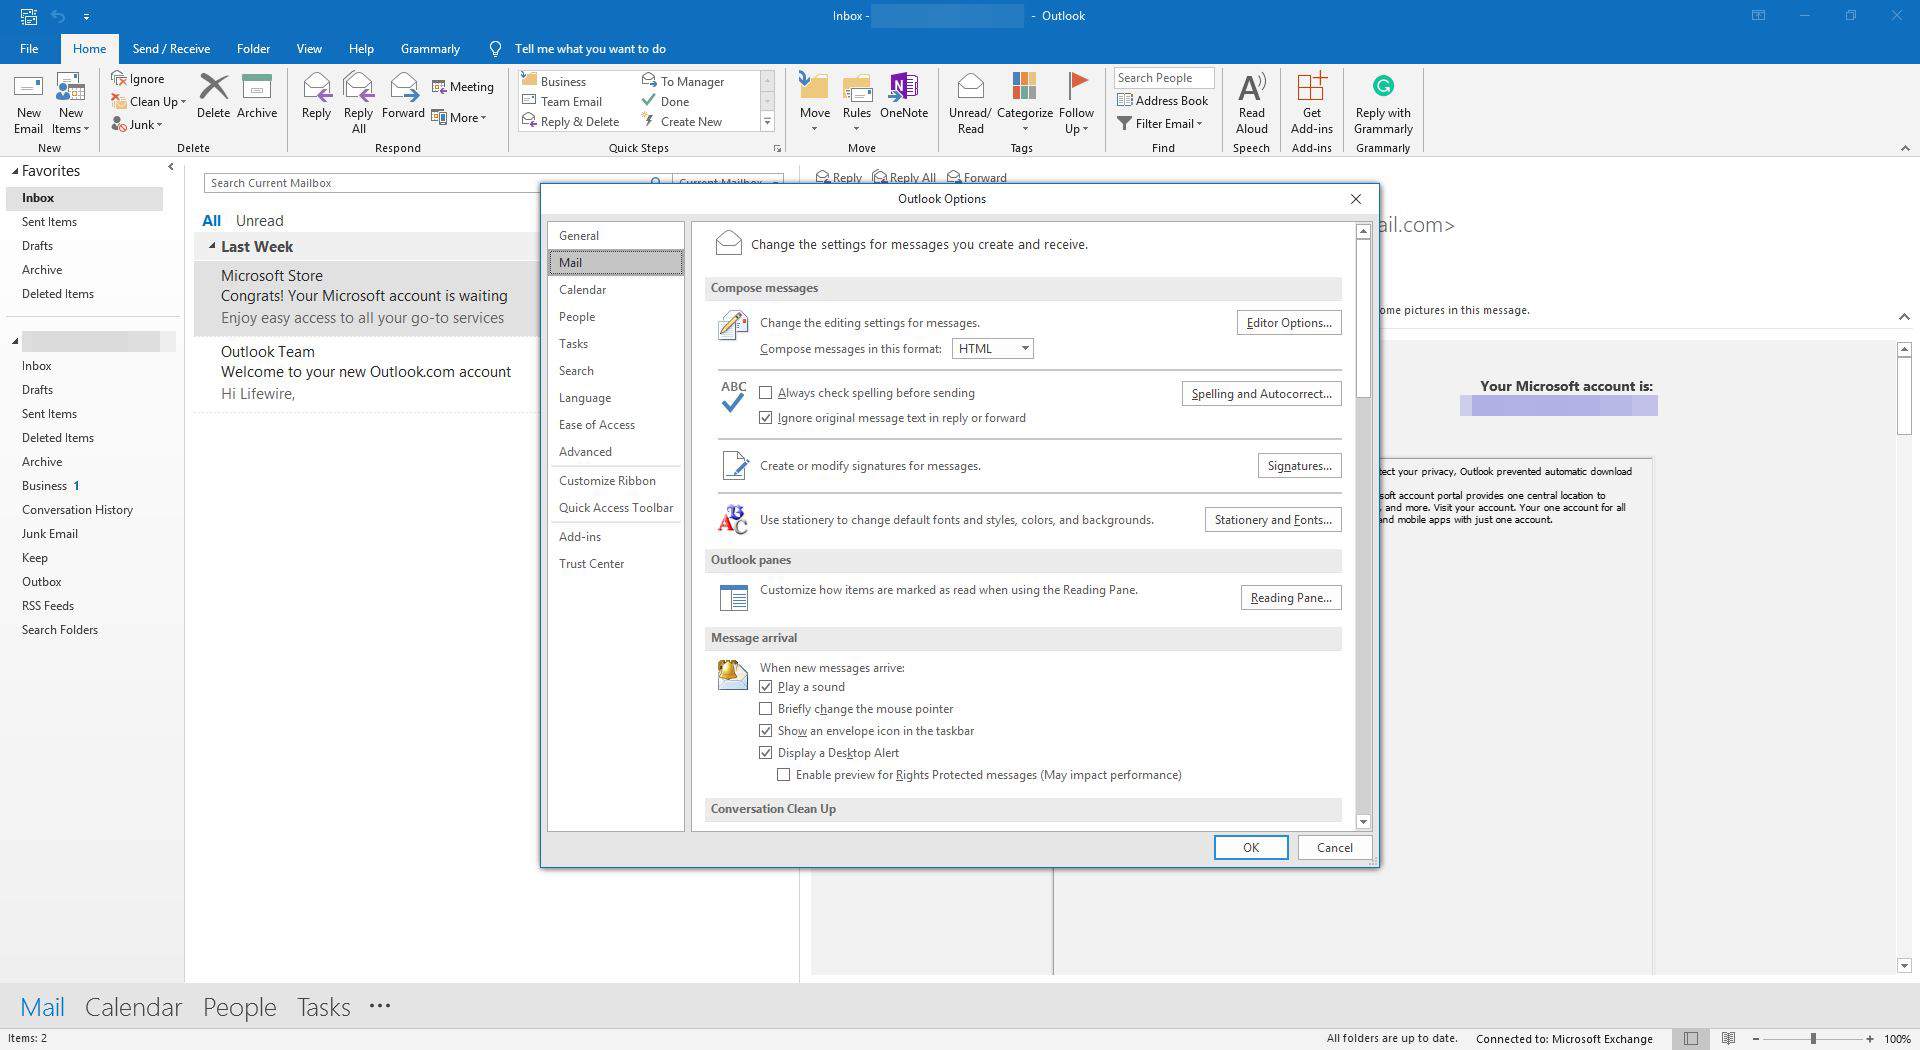Image resolution: width=1920 pixels, height=1050 pixels.
Task: Collapse the Favorites folder group
Action: 15,171
